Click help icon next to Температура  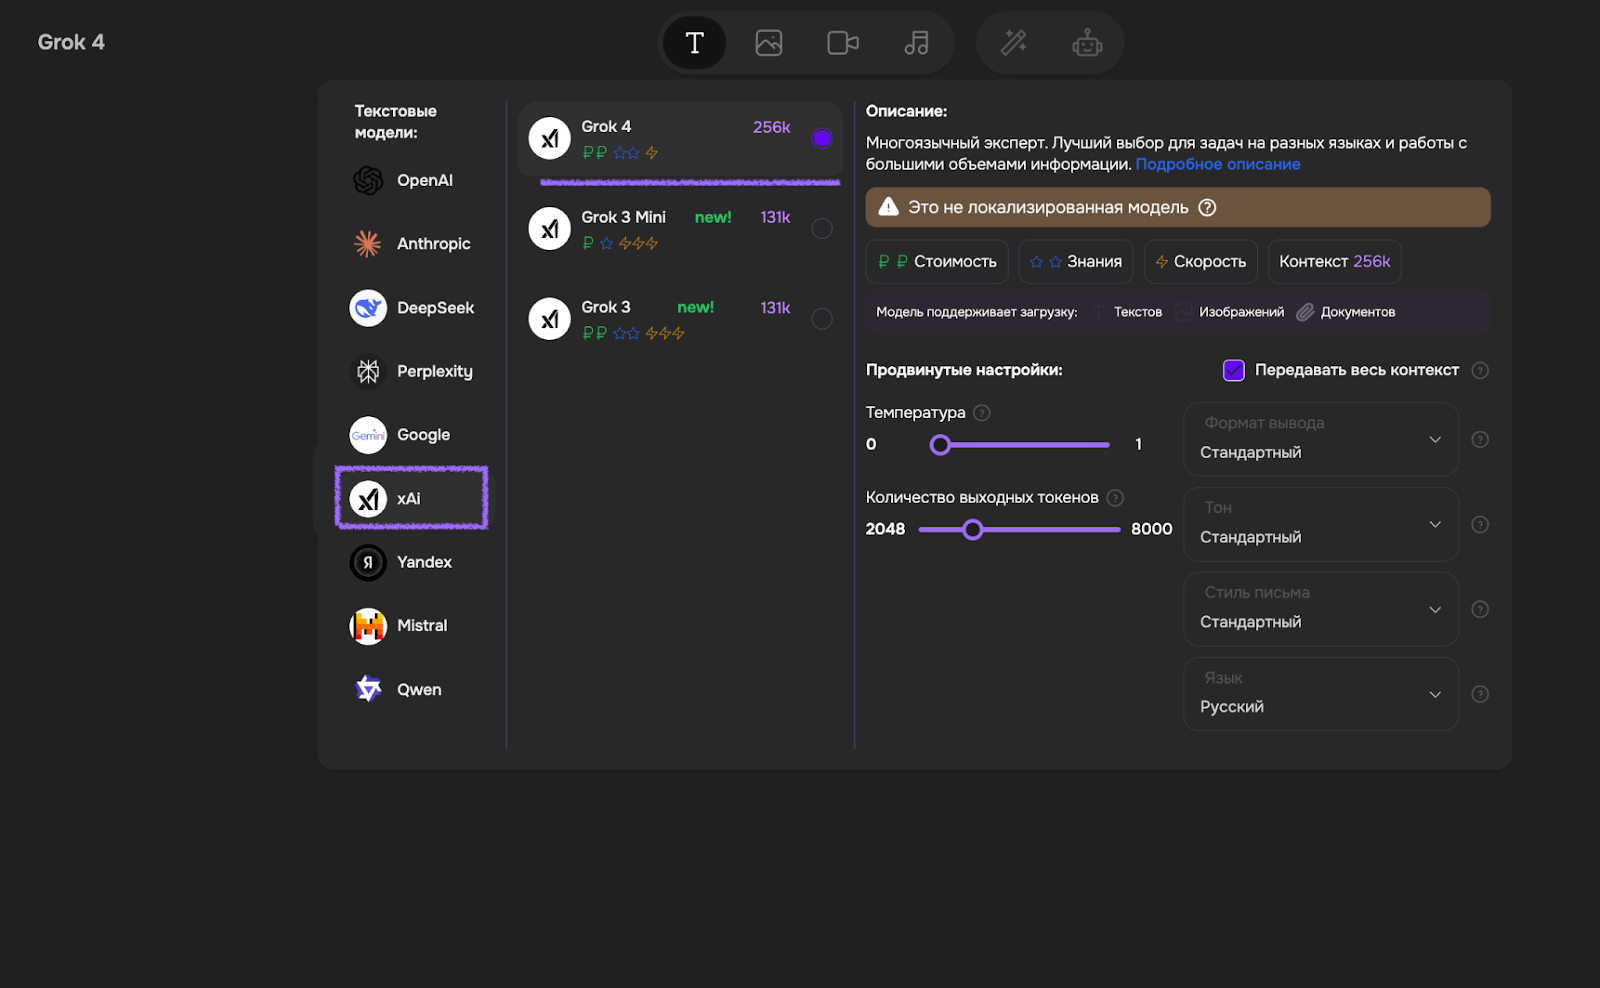point(982,413)
